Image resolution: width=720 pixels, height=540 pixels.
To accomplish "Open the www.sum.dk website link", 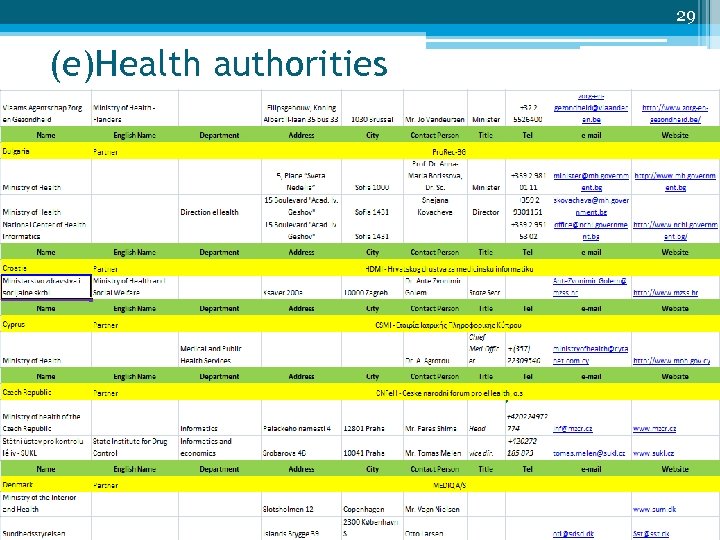I will tap(654, 509).
